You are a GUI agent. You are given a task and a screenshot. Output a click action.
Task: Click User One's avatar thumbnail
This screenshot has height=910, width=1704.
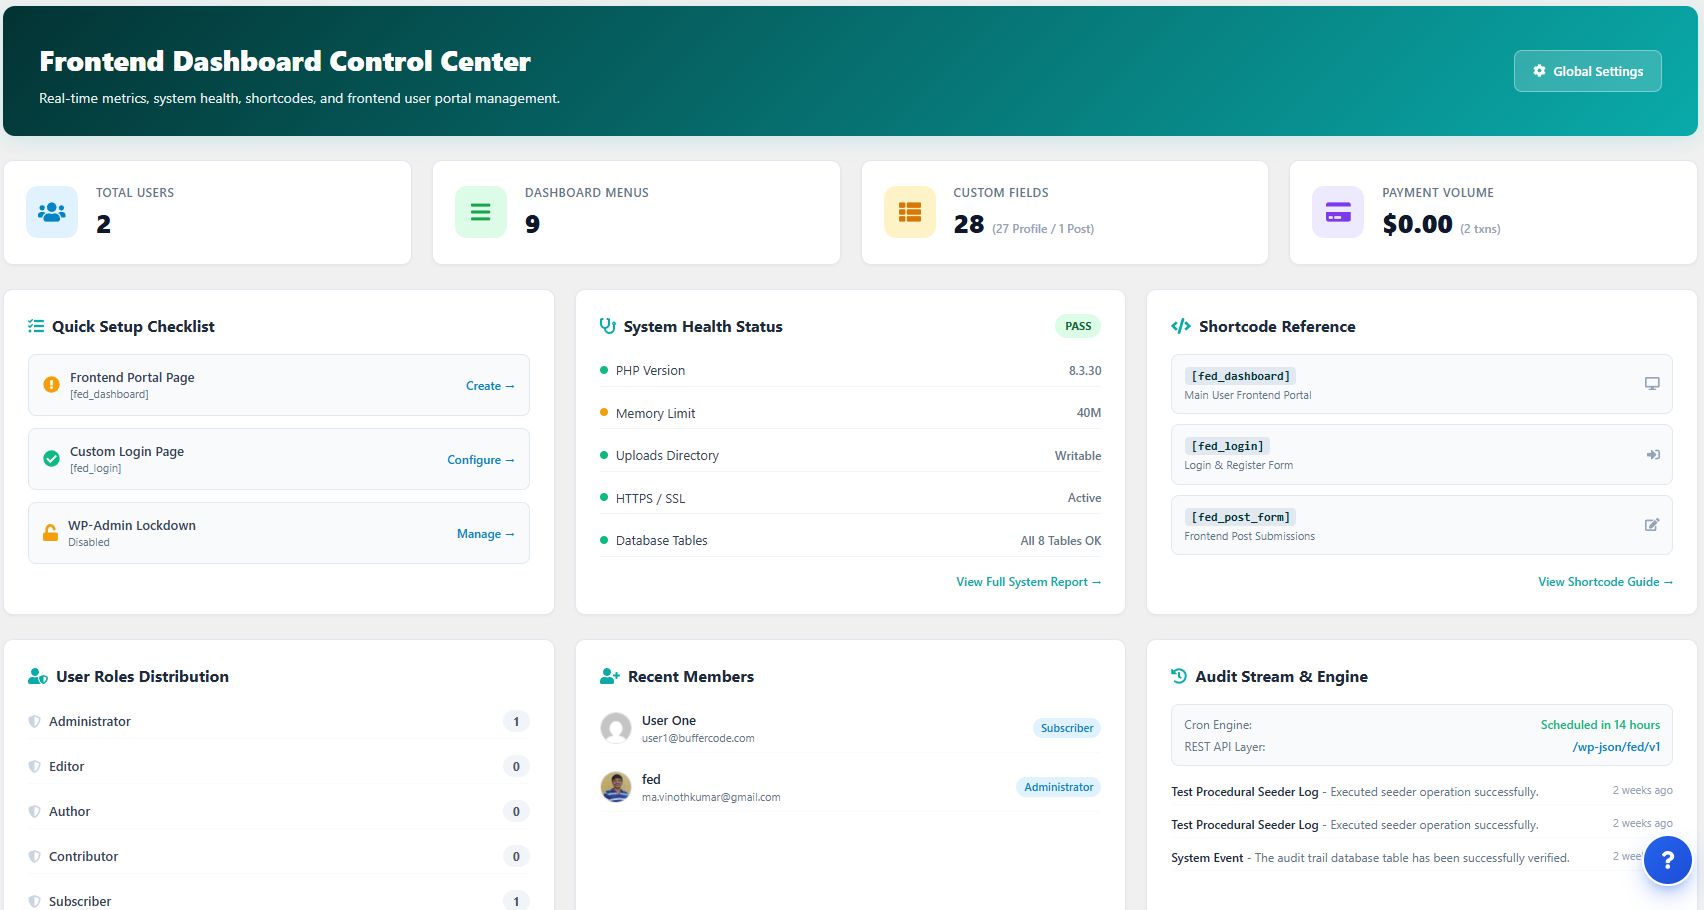click(x=616, y=728)
